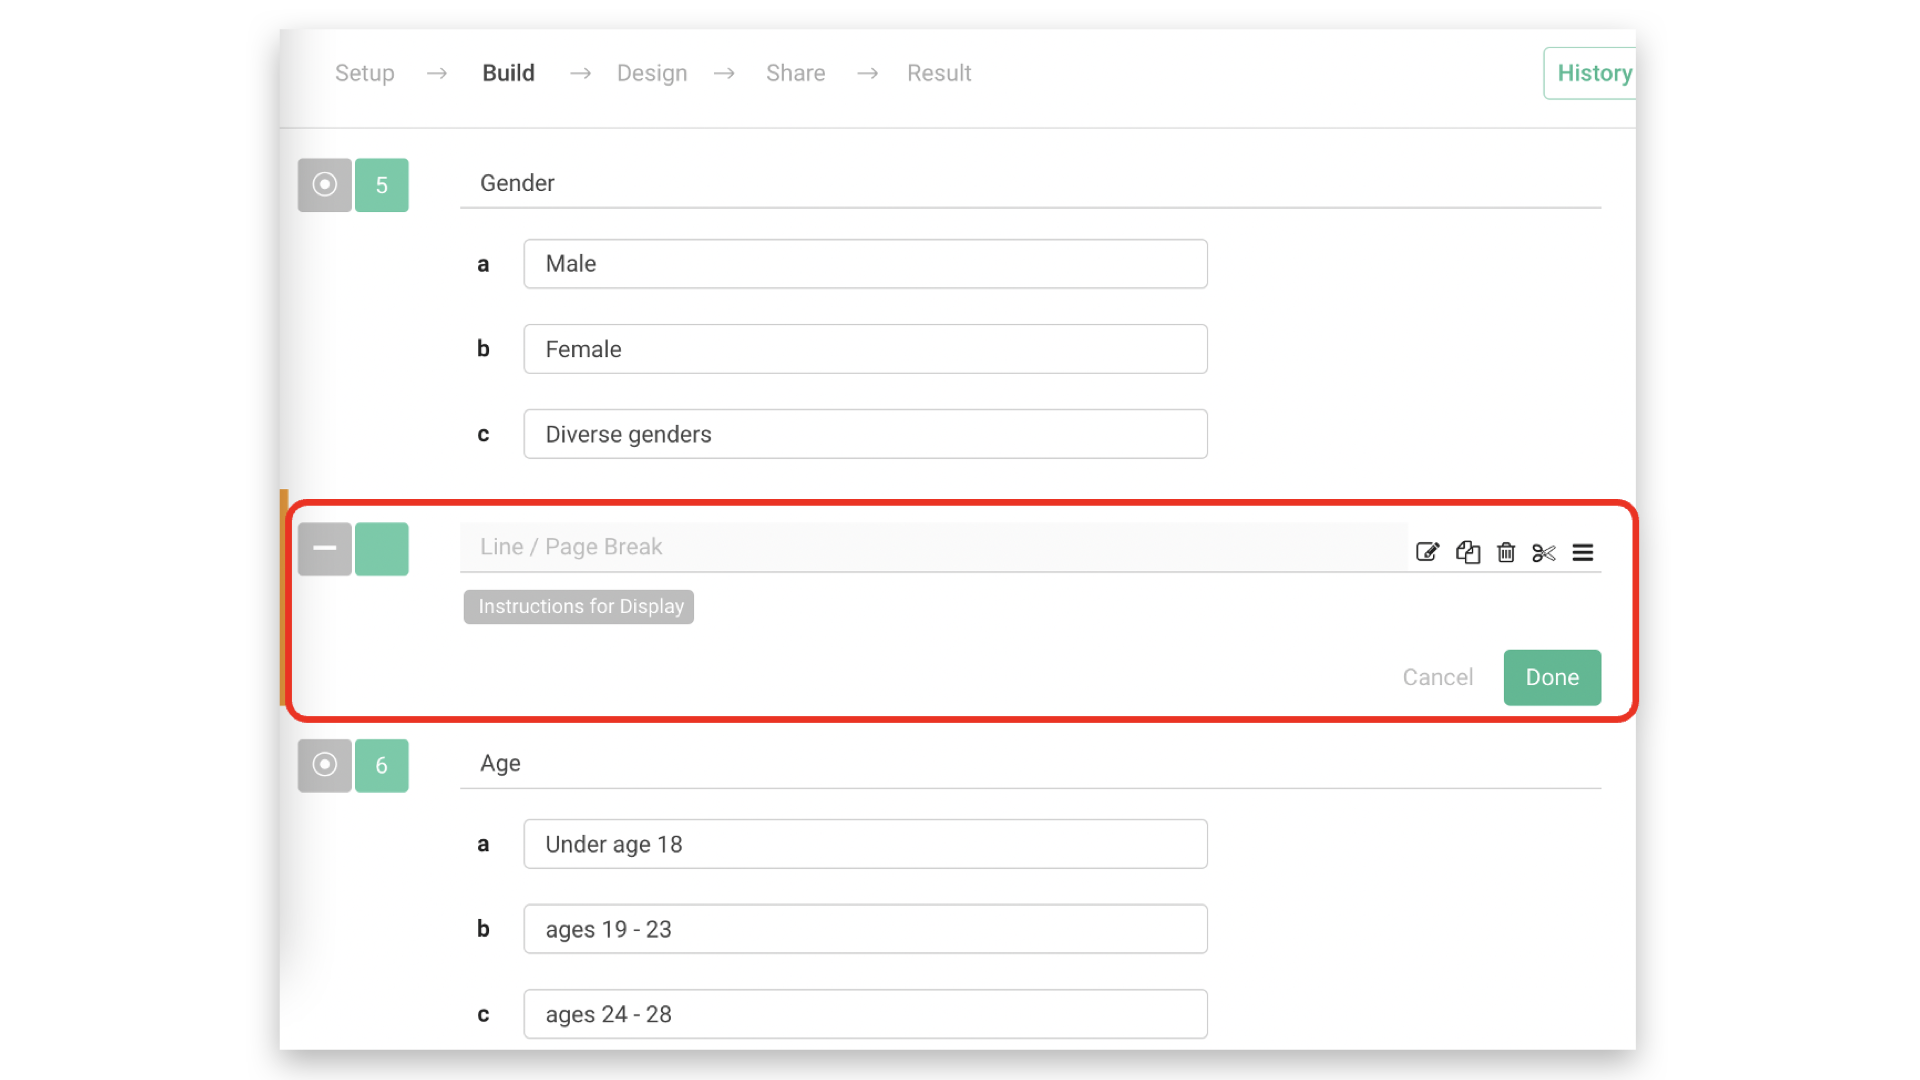Select question number 5 green badge

[x=381, y=185]
